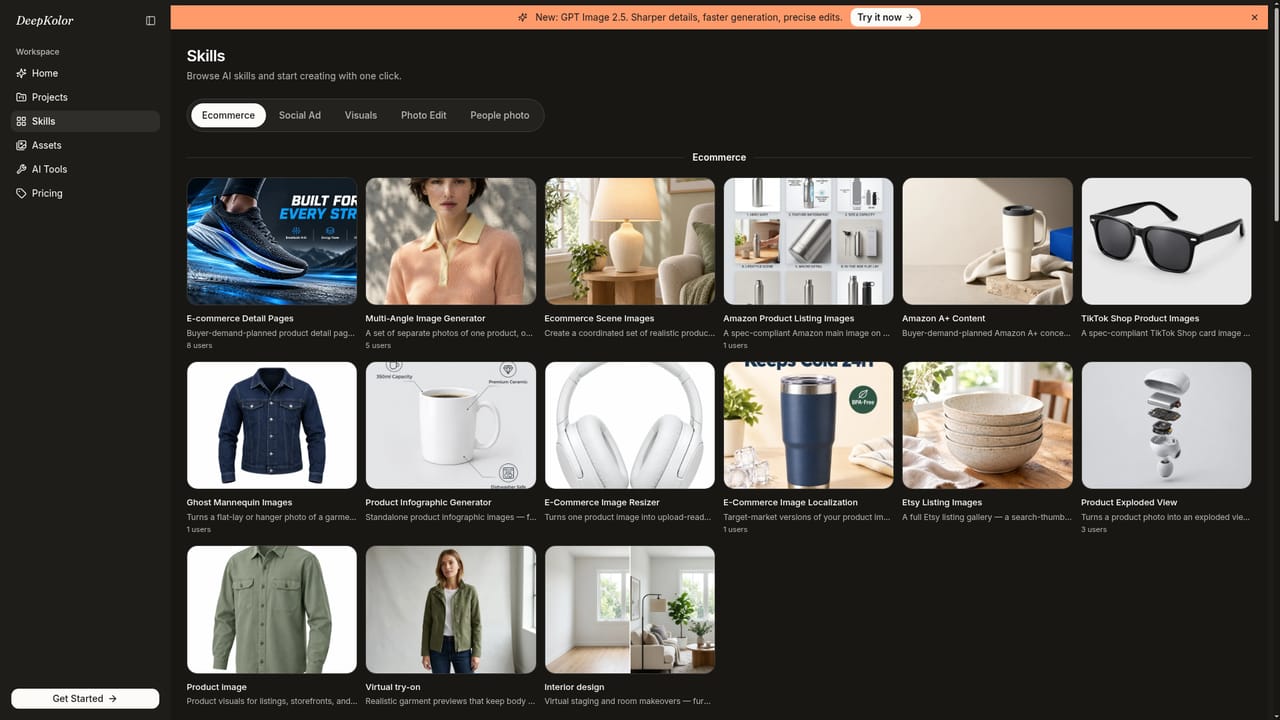Click the Try it now button
1280x720 pixels.
885,17
